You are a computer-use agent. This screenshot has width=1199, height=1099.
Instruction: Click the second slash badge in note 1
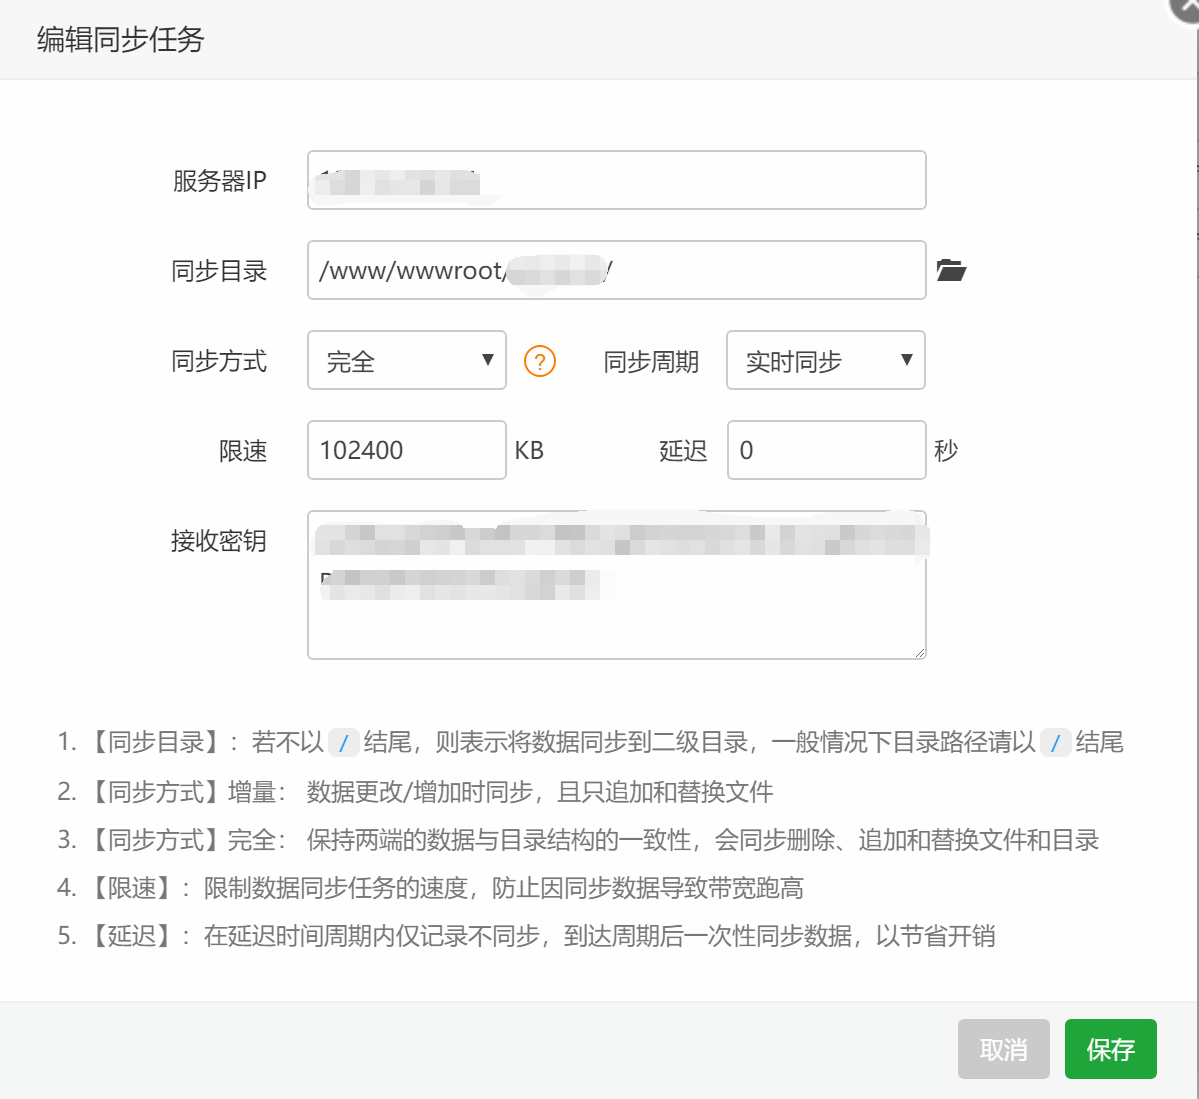click(1056, 740)
